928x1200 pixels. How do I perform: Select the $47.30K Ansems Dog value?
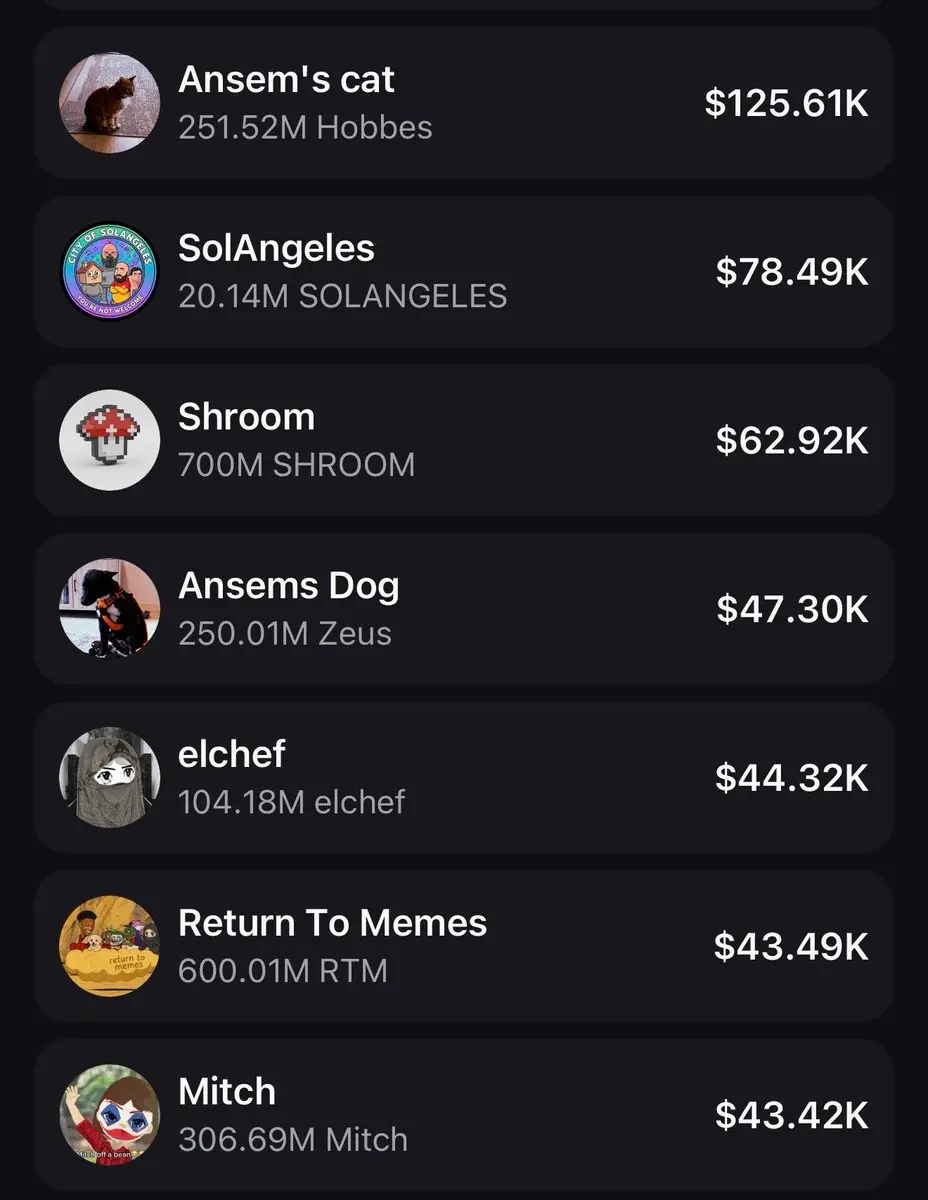[792, 608]
